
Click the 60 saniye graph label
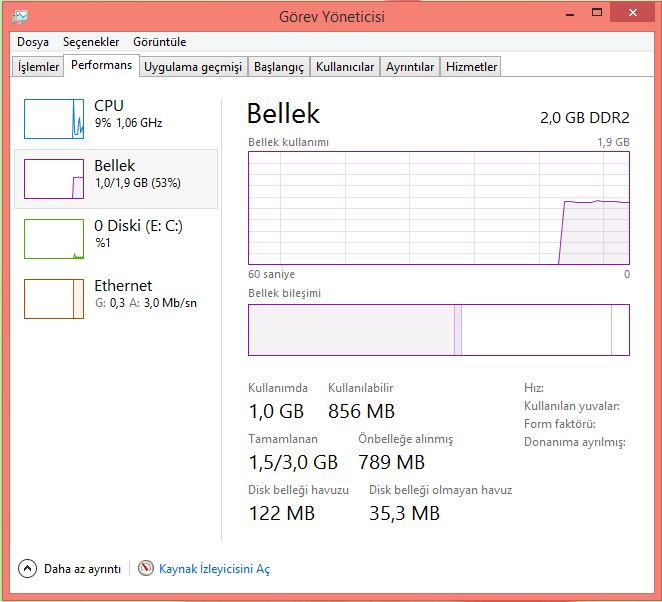[x=271, y=274]
